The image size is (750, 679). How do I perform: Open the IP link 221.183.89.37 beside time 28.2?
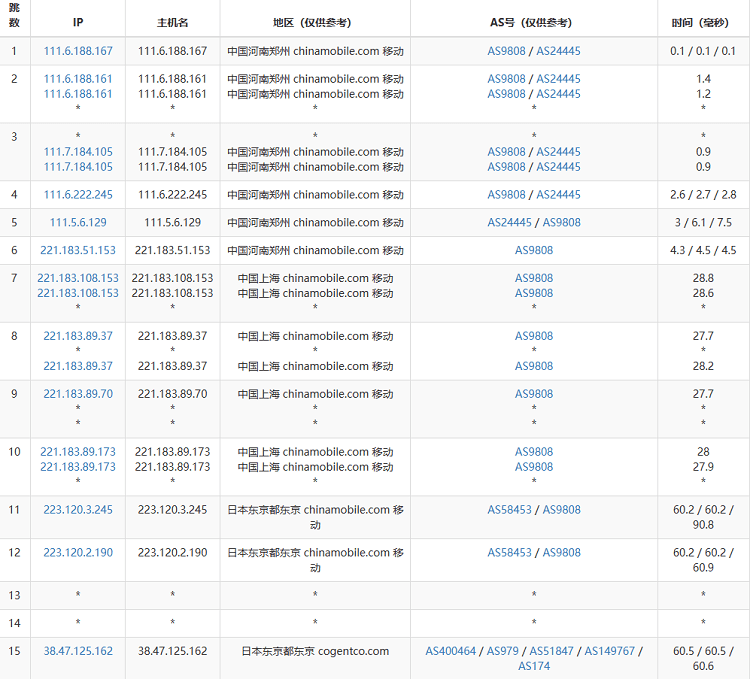pos(78,366)
